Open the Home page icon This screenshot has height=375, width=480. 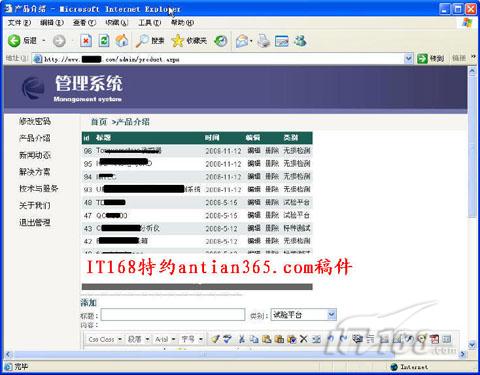click(122, 41)
